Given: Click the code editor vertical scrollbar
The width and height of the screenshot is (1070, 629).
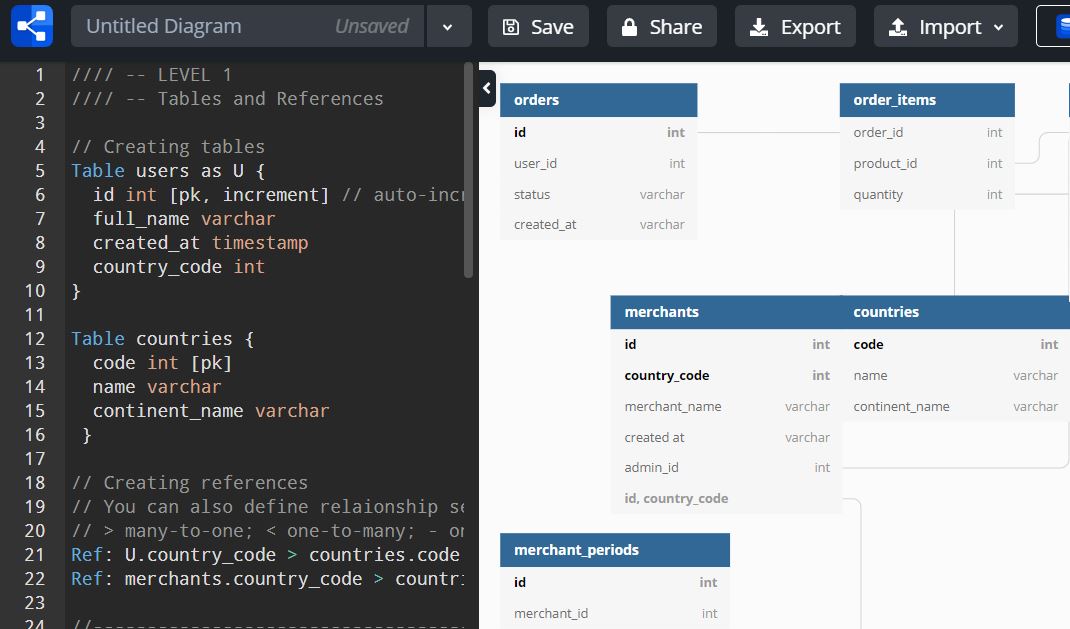Looking at the screenshot, I should point(469,170).
